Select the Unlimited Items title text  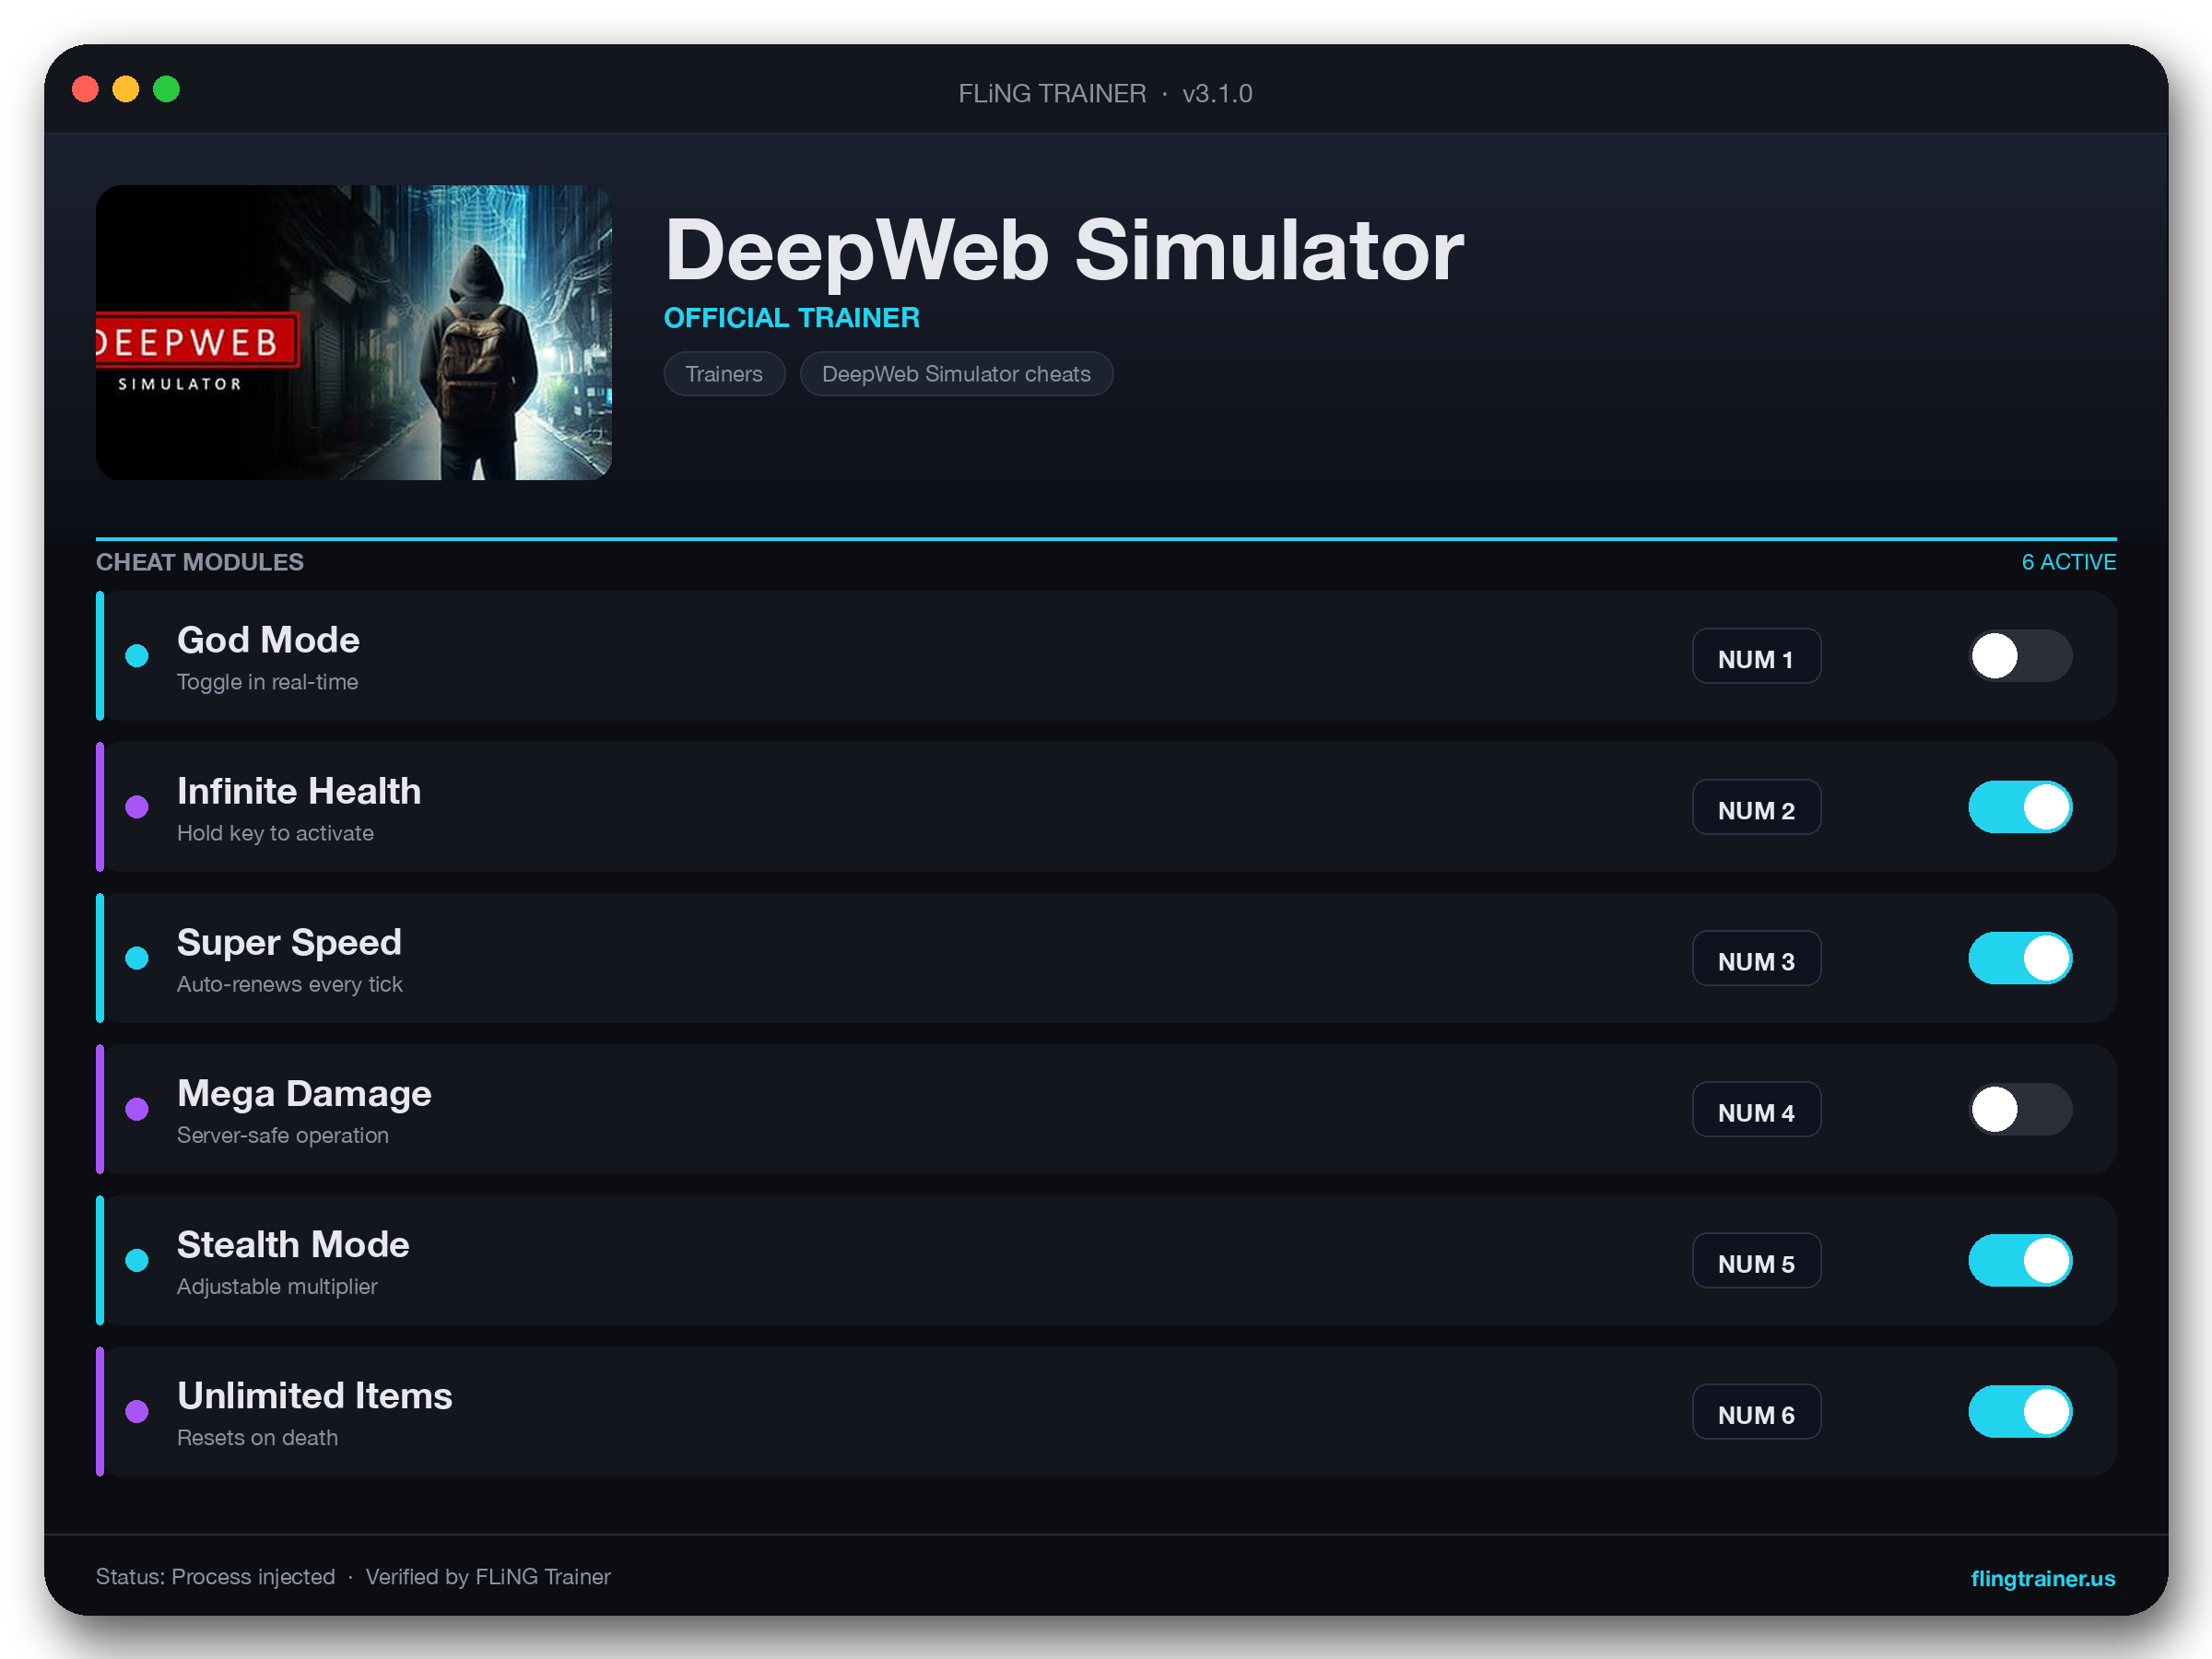click(315, 1396)
